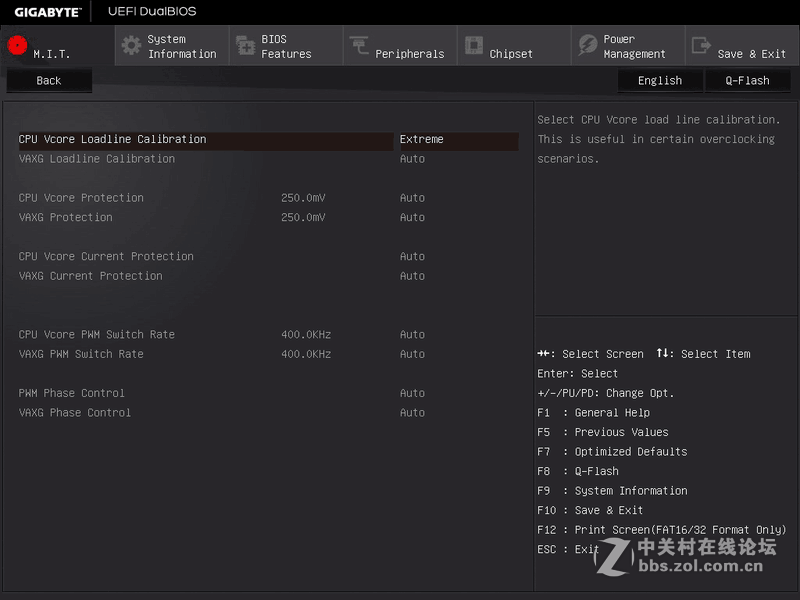Viewport: 800px width, 600px height.
Task: Switch to the BIOS Features tab
Action: [x=286, y=45]
